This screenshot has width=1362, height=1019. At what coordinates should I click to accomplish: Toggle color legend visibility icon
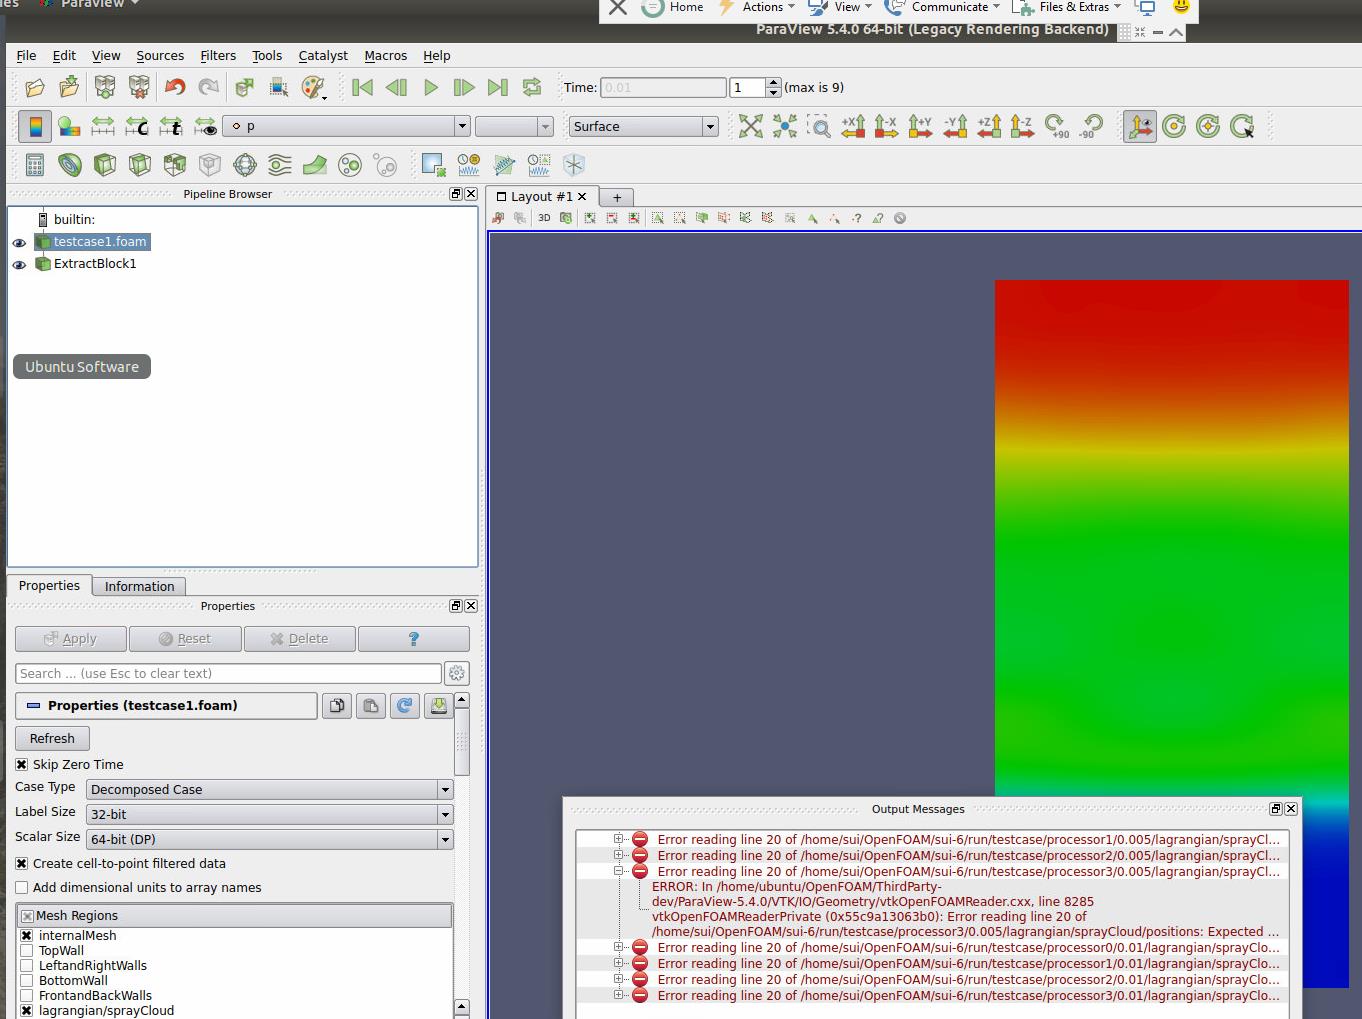[35, 127]
